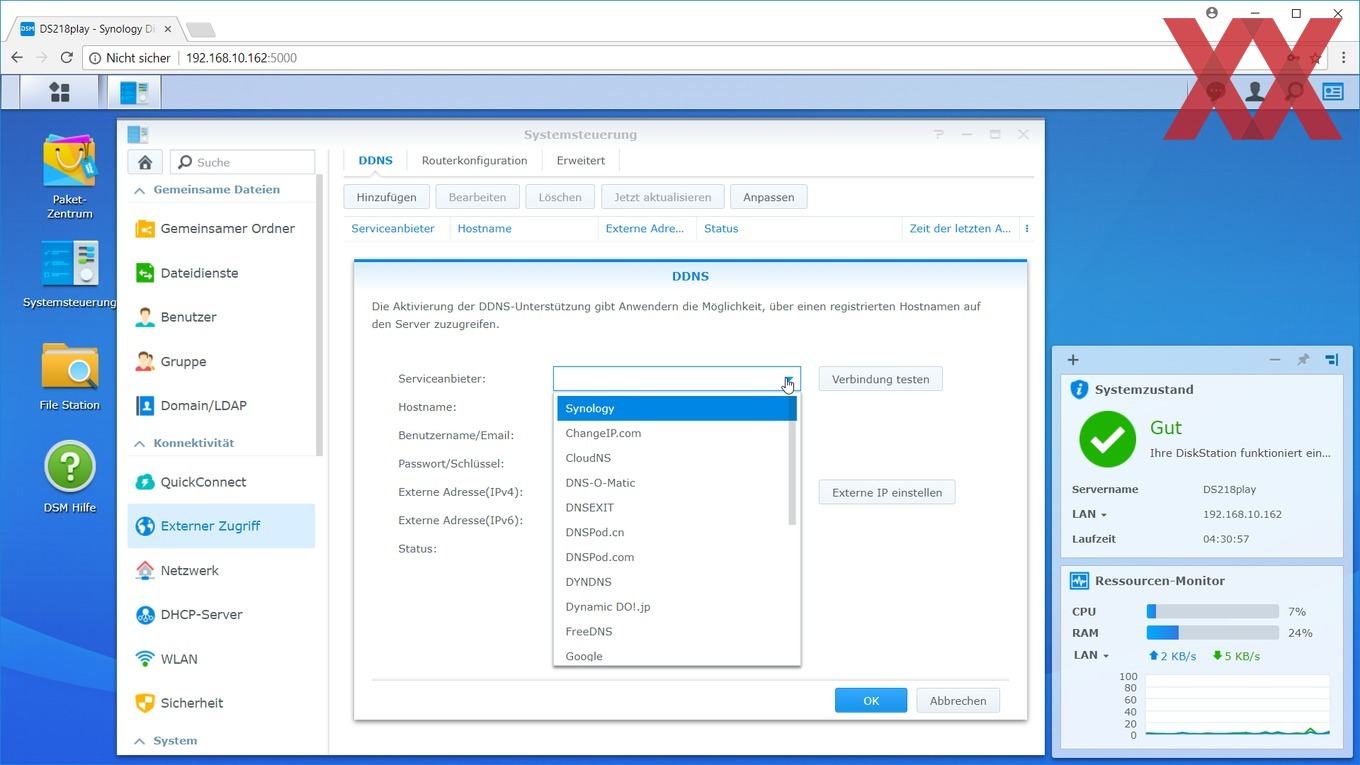Choose DNSEXIT provider
This screenshot has height=765, width=1360.
(675, 507)
